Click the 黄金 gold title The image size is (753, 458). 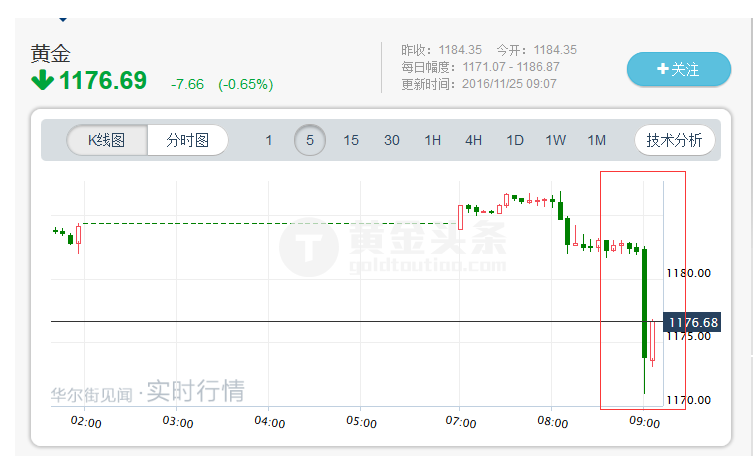pyautogui.click(x=51, y=53)
